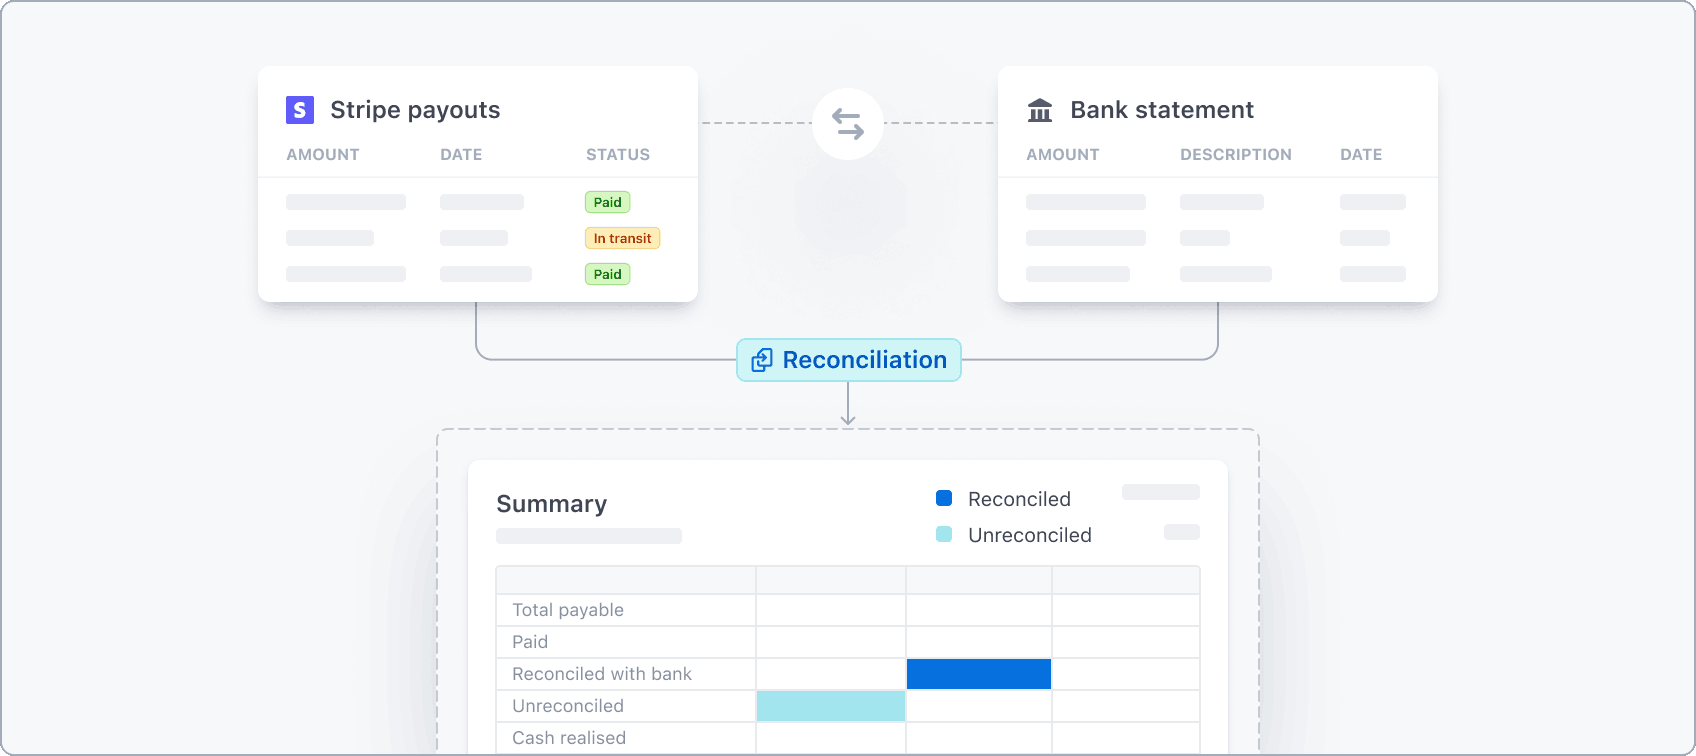This screenshot has height=756, width=1696.
Task: Click the Reconciled blue legend swatch
Action: click(x=944, y=498)
